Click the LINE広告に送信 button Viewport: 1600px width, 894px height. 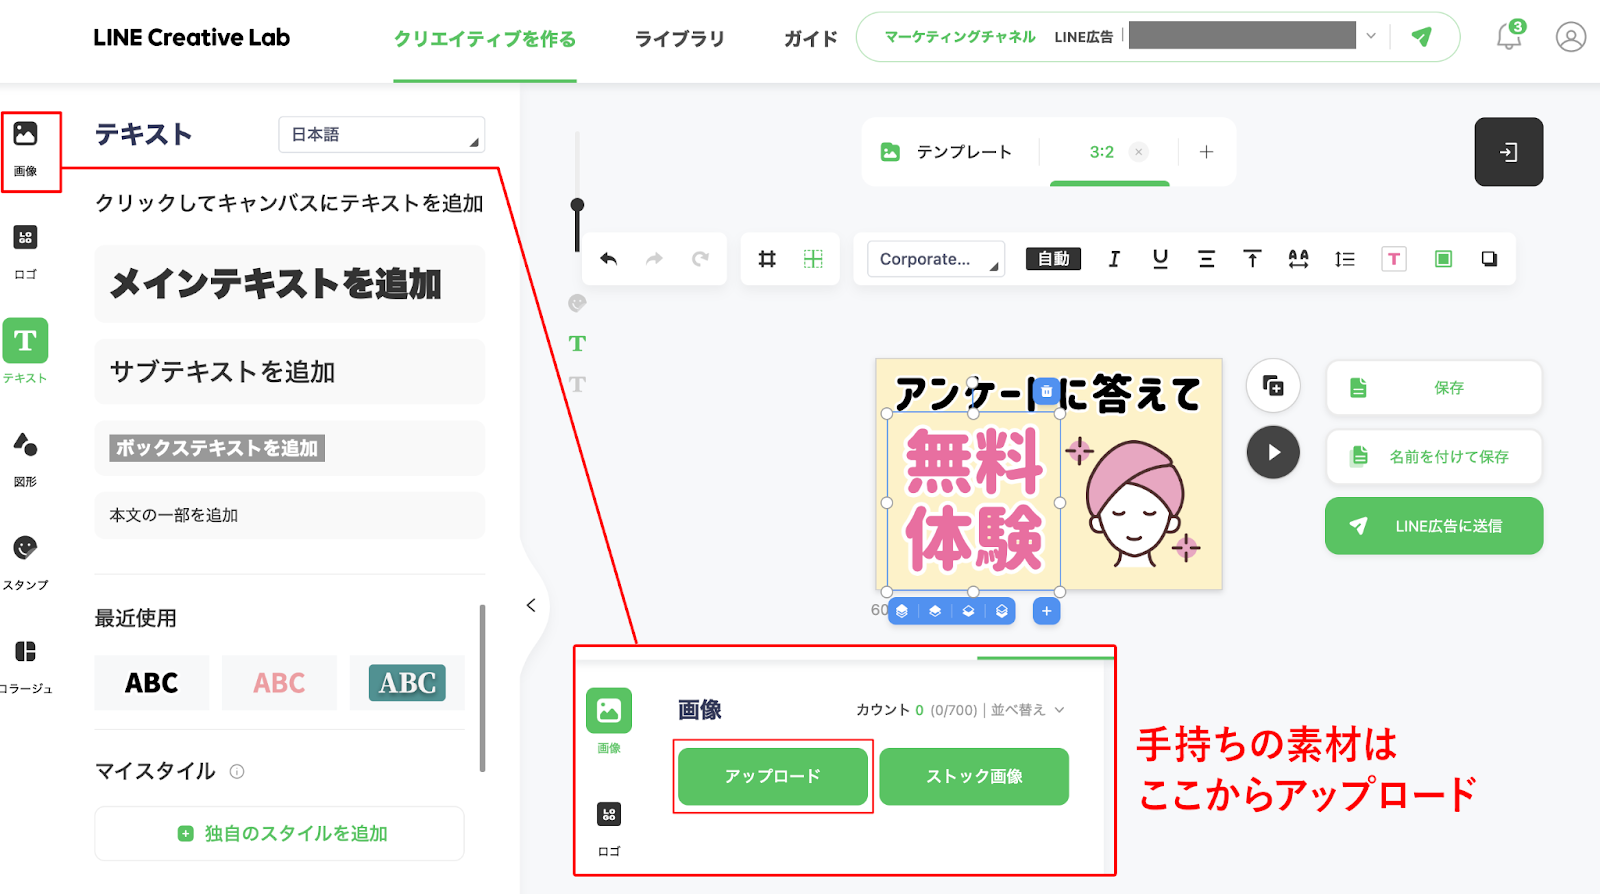click(x=1433, y=526)
